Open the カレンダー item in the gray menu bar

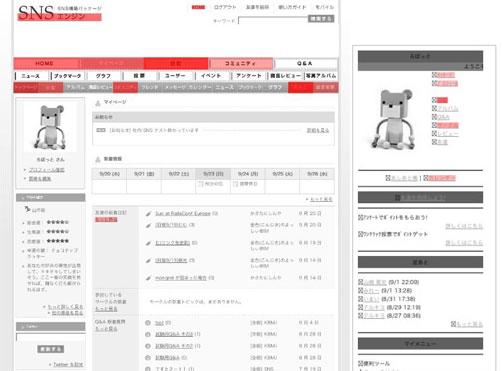tap(200, 87)
